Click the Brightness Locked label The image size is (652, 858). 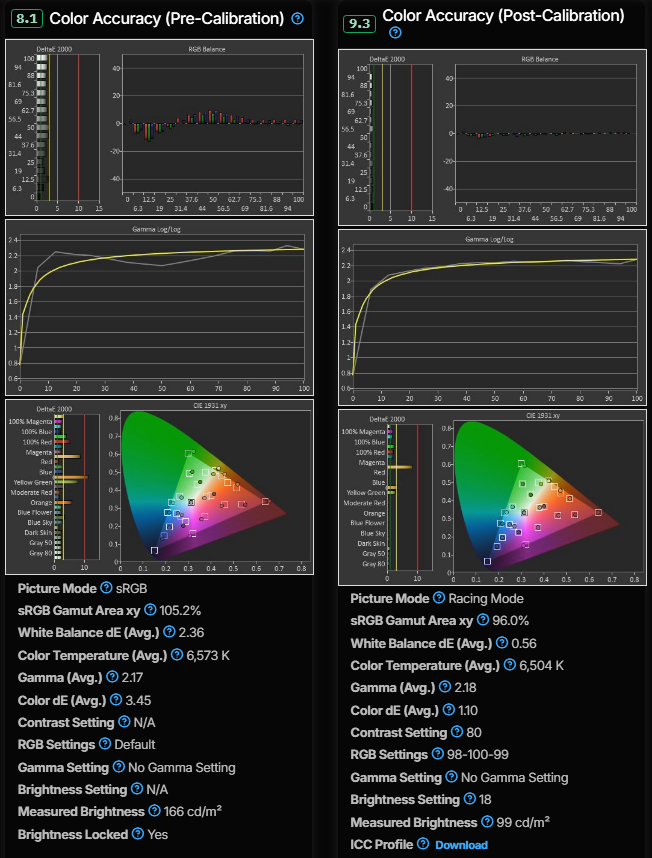point(73,834)
